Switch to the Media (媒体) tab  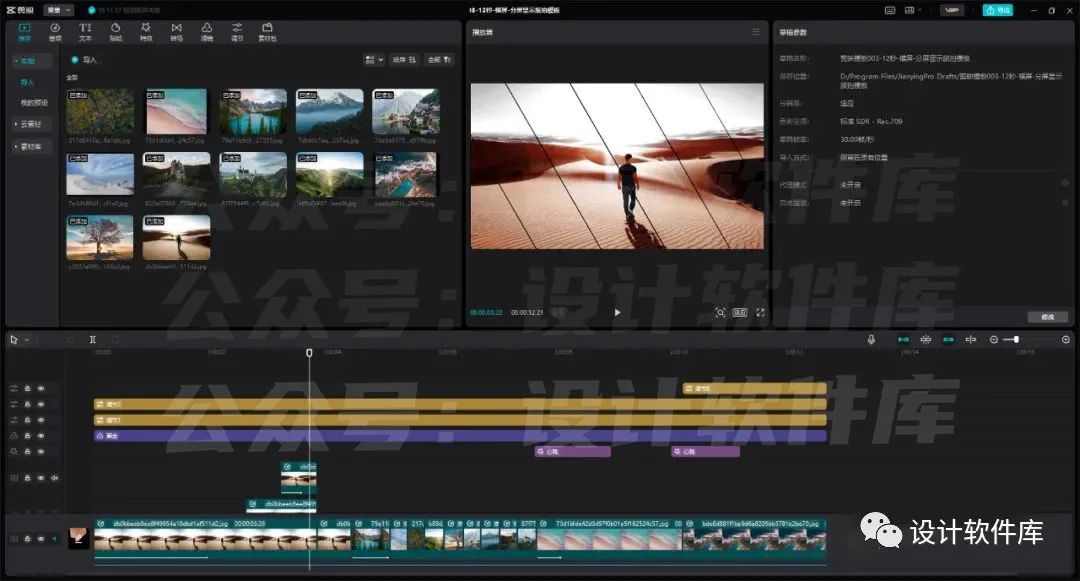(25, 32)
